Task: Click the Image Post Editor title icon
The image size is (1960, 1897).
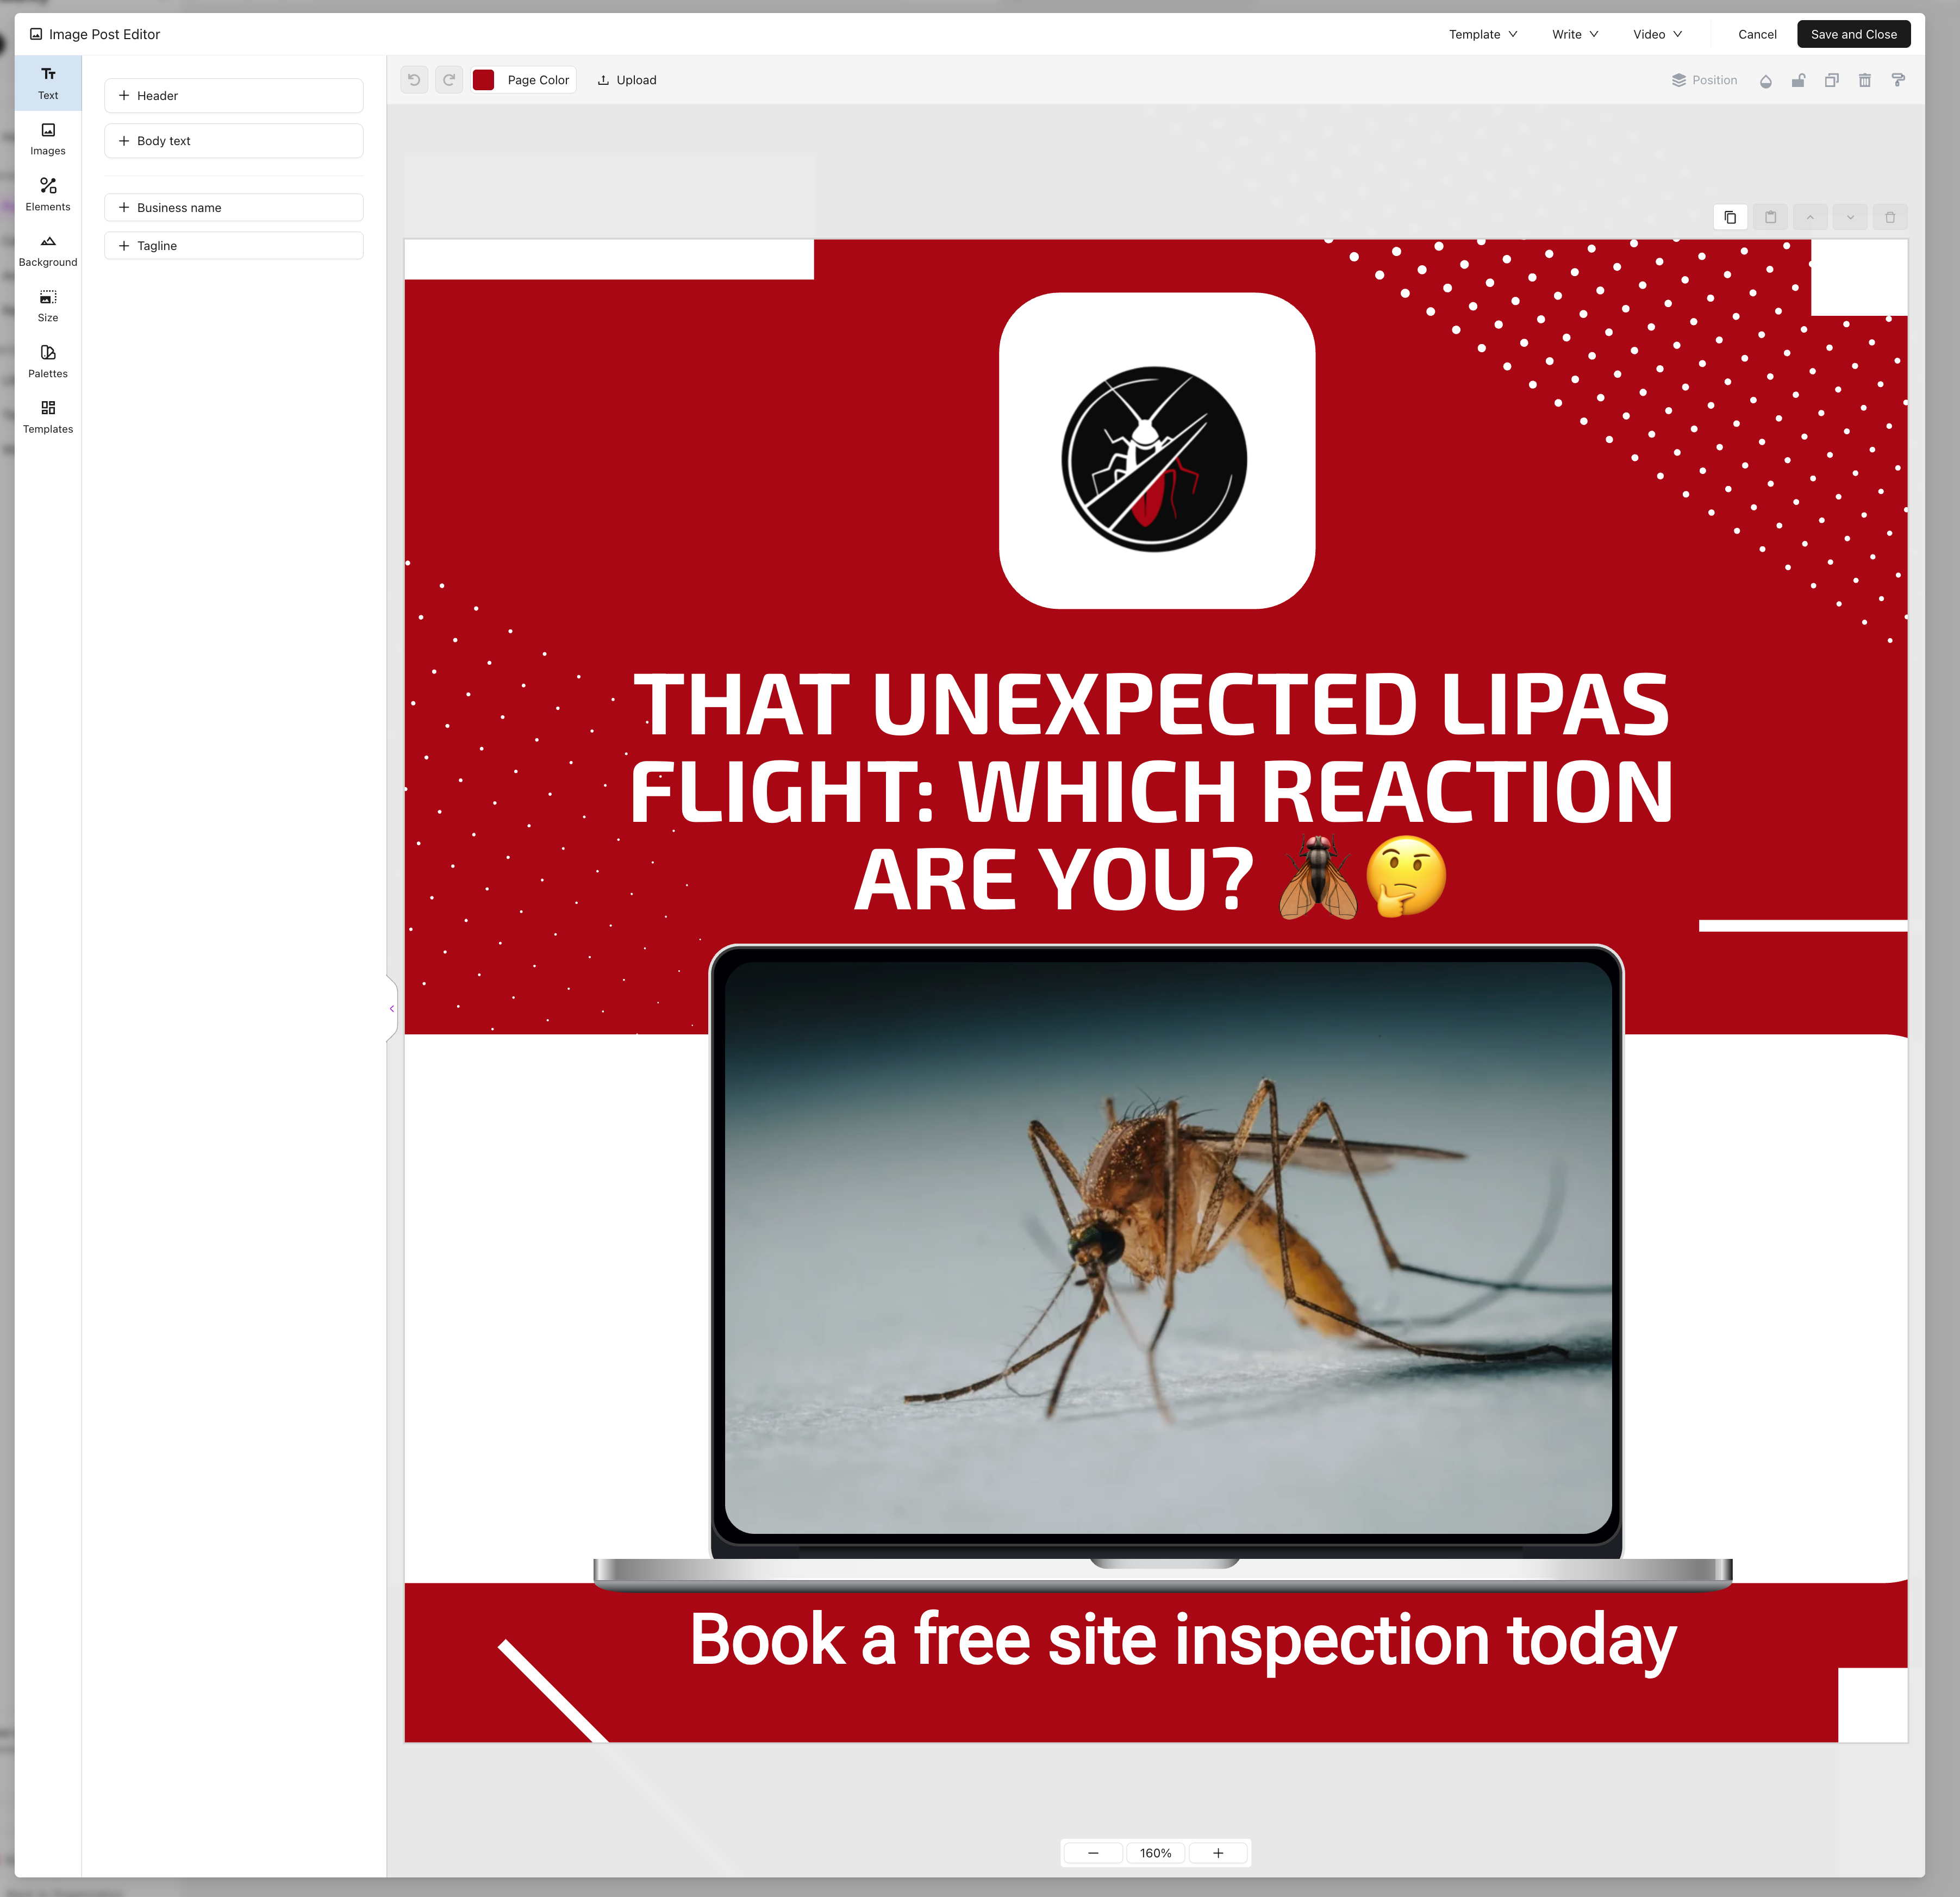Action: [x=36, y=34]
